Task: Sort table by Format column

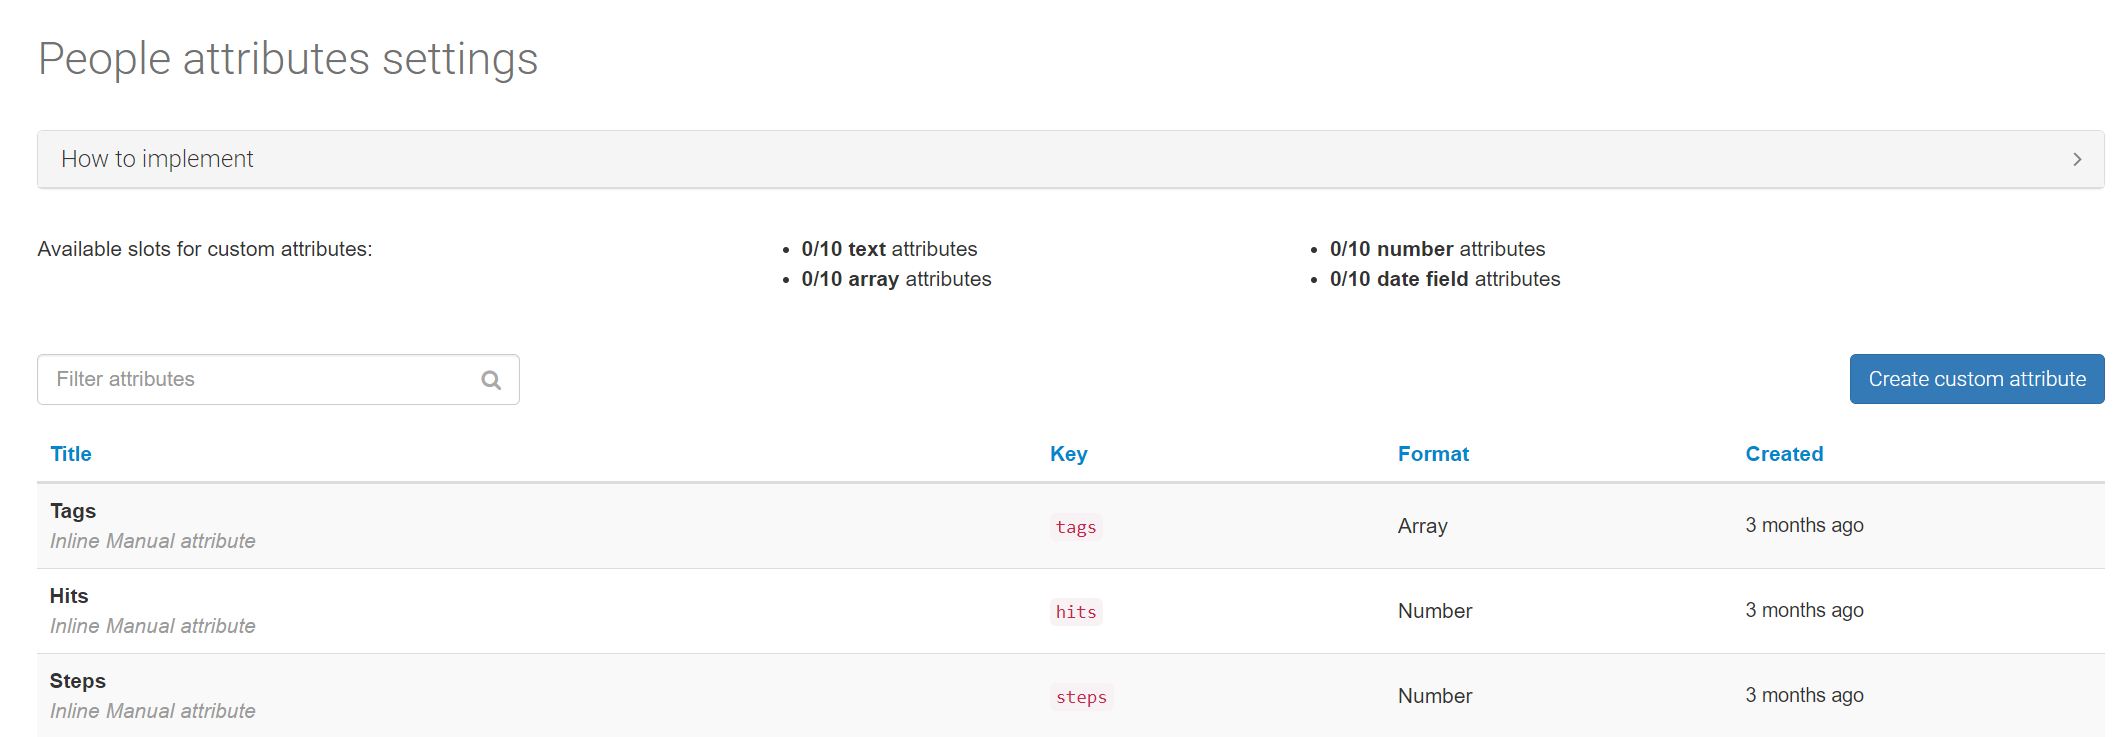Action: 1432,454
